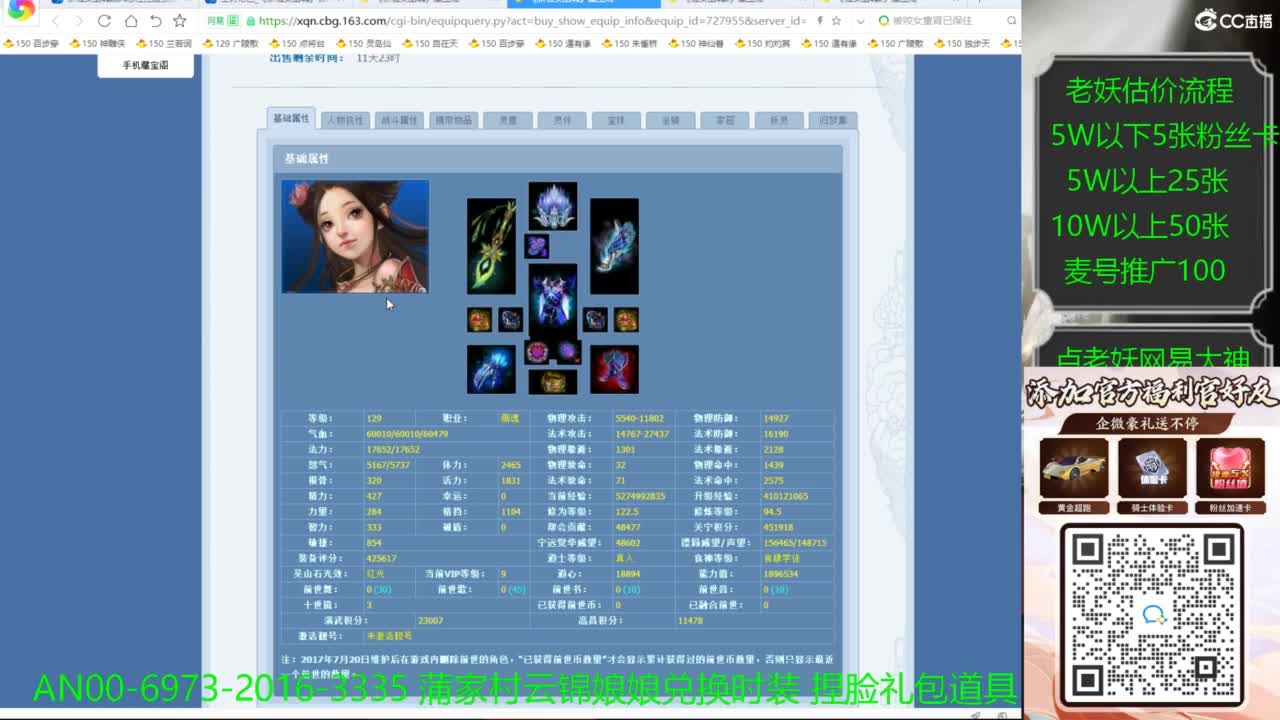Open the 150 自在天 bookmark

(x=430, y=44)
